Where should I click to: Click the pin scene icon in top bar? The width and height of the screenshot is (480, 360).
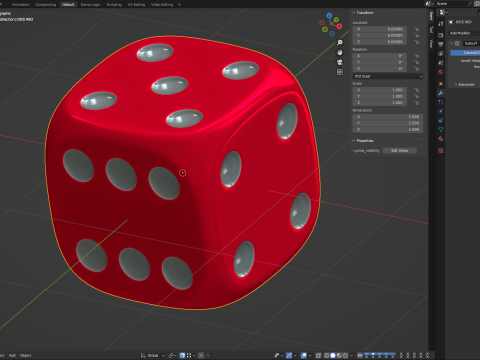pos(470,4)
